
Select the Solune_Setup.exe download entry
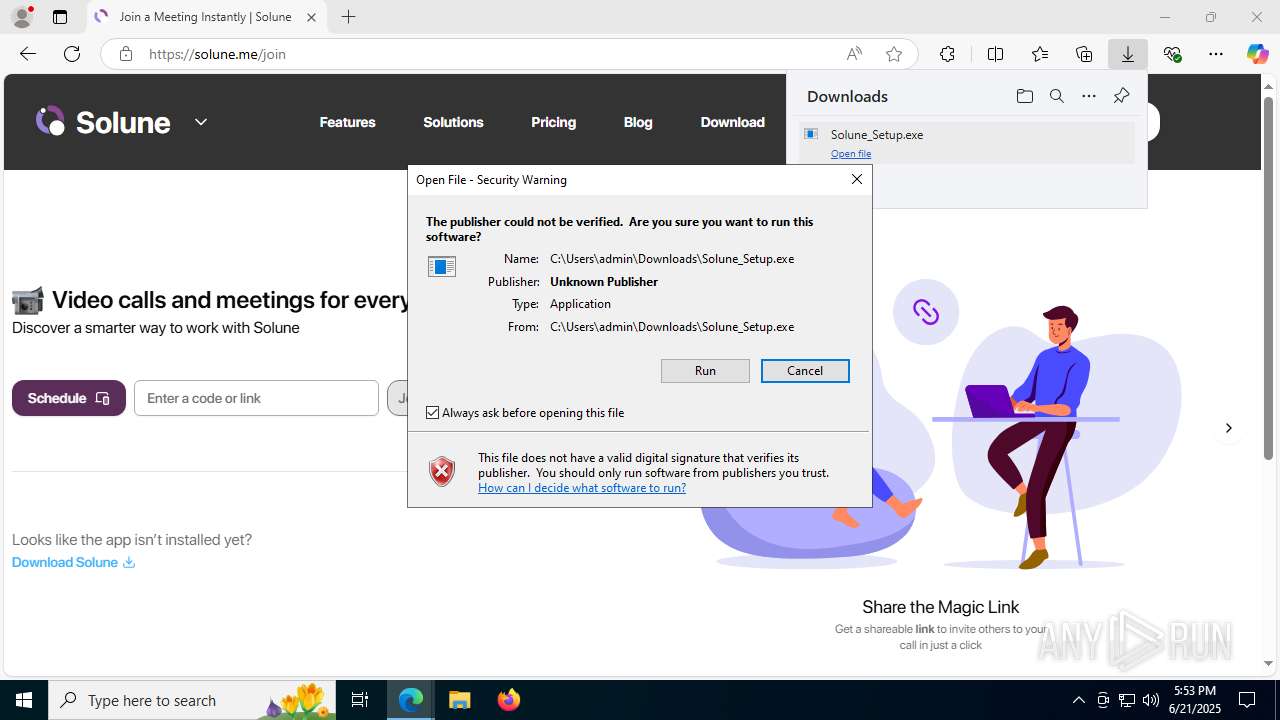click(967, 143)
